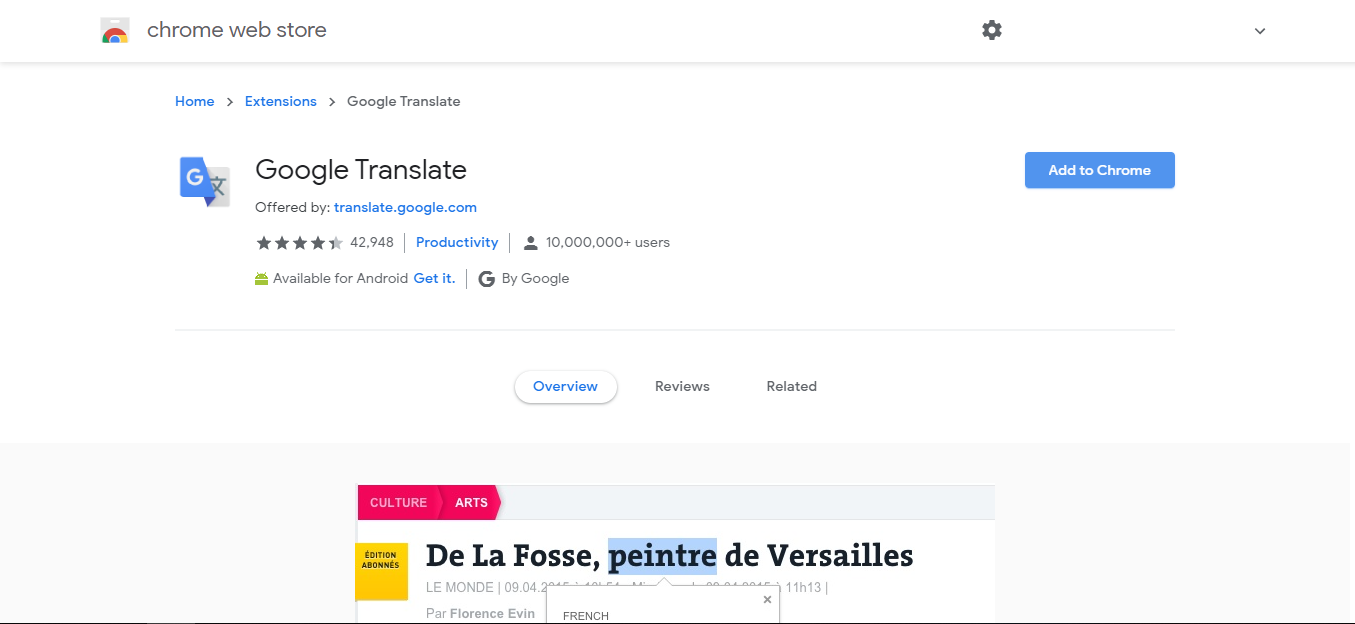The width and height of the screenshot is (1355, 624).
Task: Click the Google G badge icon
Action: coord(487,279)
